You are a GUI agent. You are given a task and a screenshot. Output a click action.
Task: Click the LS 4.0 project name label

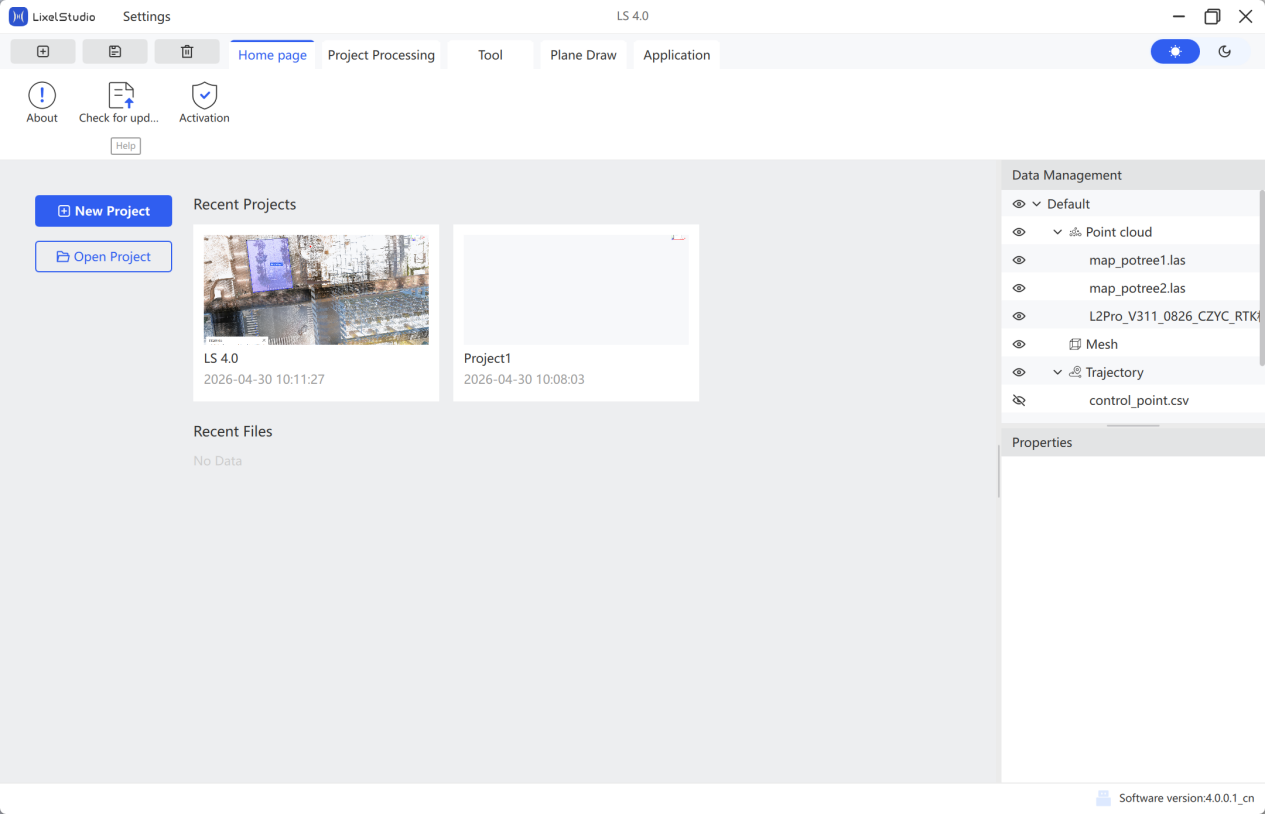(221, 358)
